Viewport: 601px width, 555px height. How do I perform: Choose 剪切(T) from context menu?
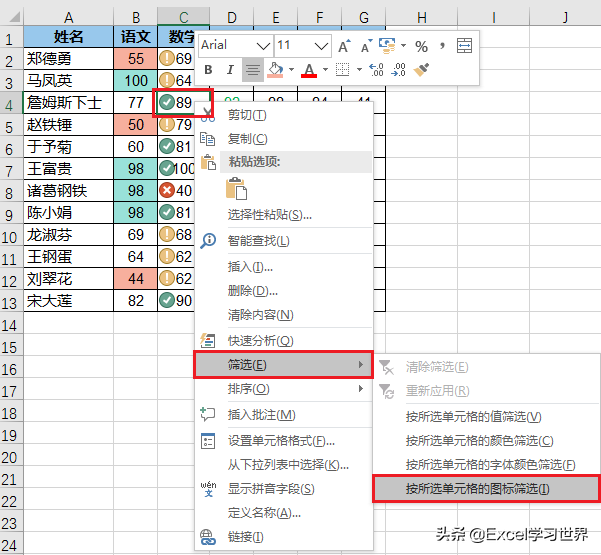pos(284,115)
